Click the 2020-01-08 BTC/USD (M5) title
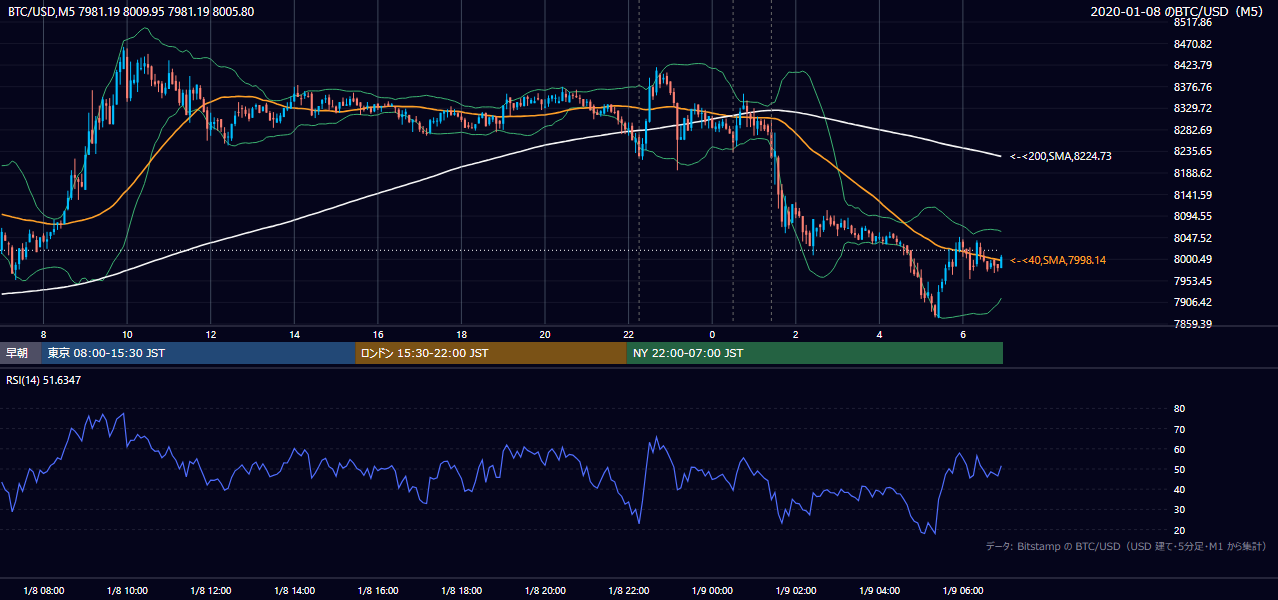This screenshot has height=600, width=1278. pyautogui.click(x=1179, y=11)
